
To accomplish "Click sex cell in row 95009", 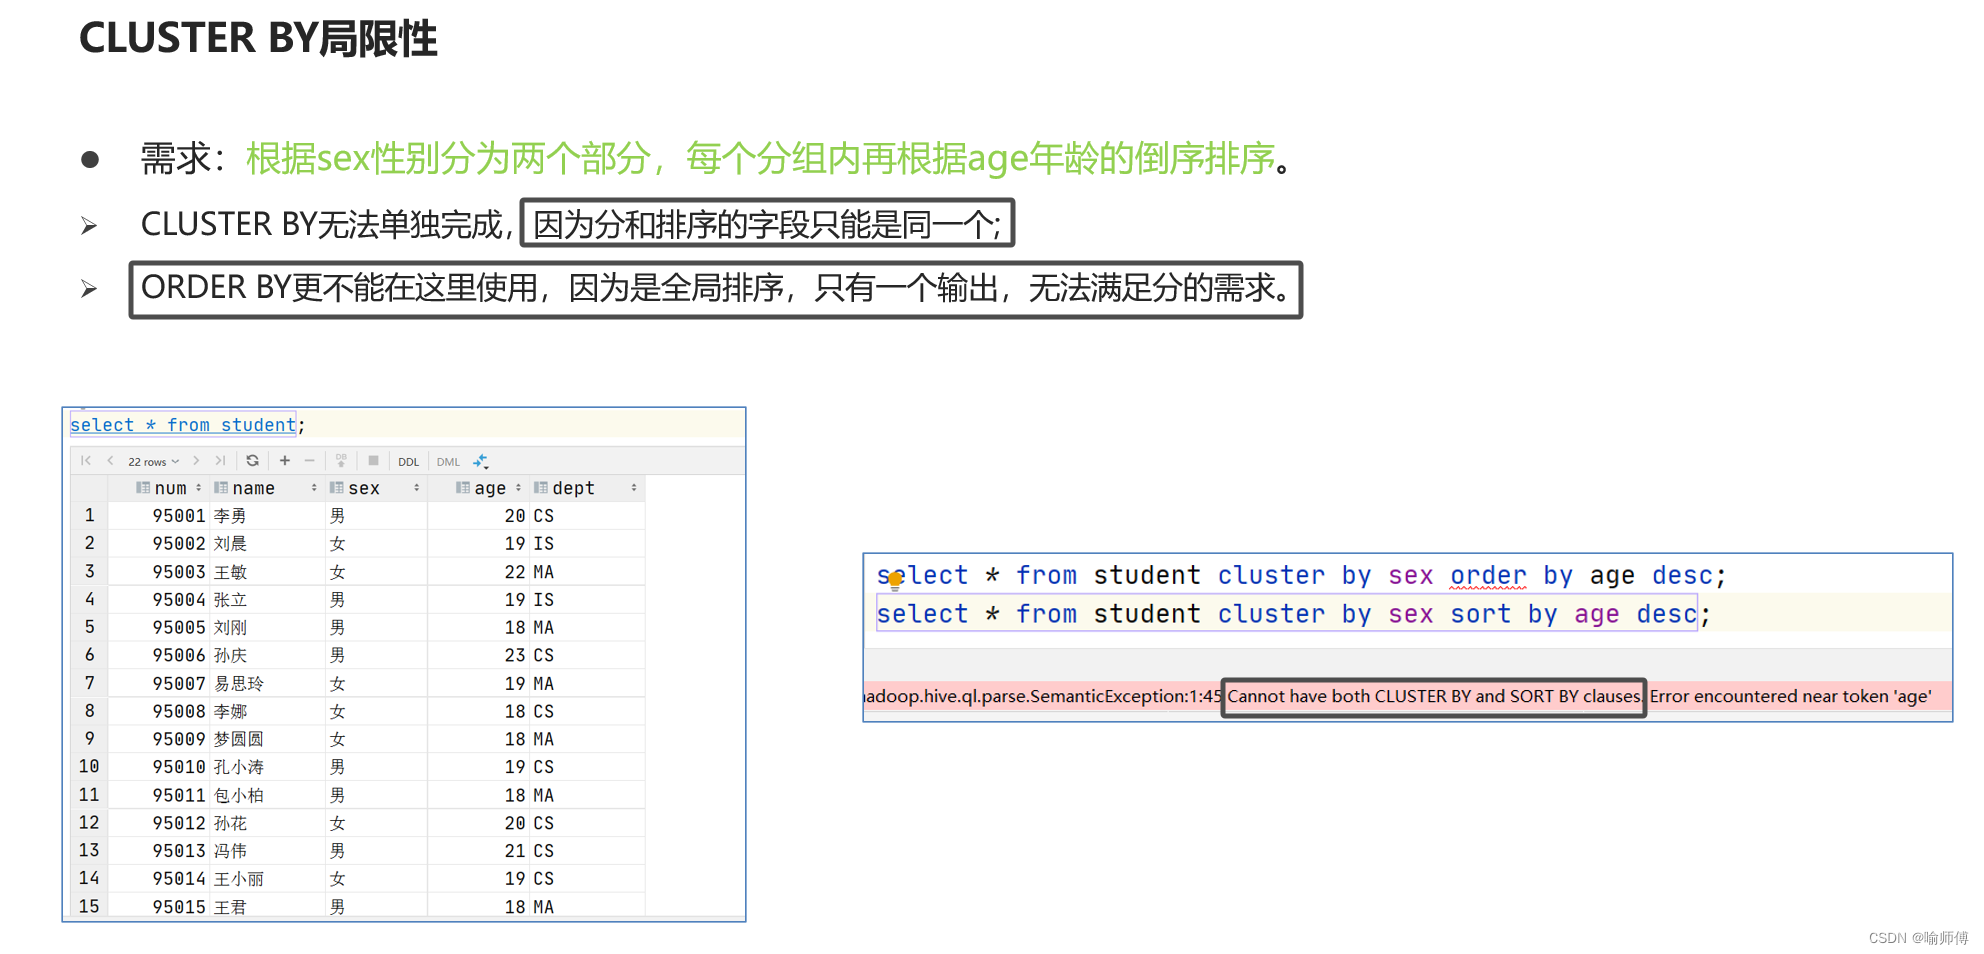I will point(376,739).
